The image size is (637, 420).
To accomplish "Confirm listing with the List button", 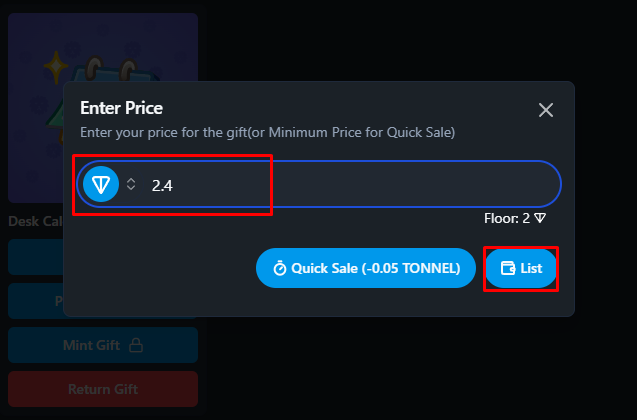I will [x=521, y=268].
